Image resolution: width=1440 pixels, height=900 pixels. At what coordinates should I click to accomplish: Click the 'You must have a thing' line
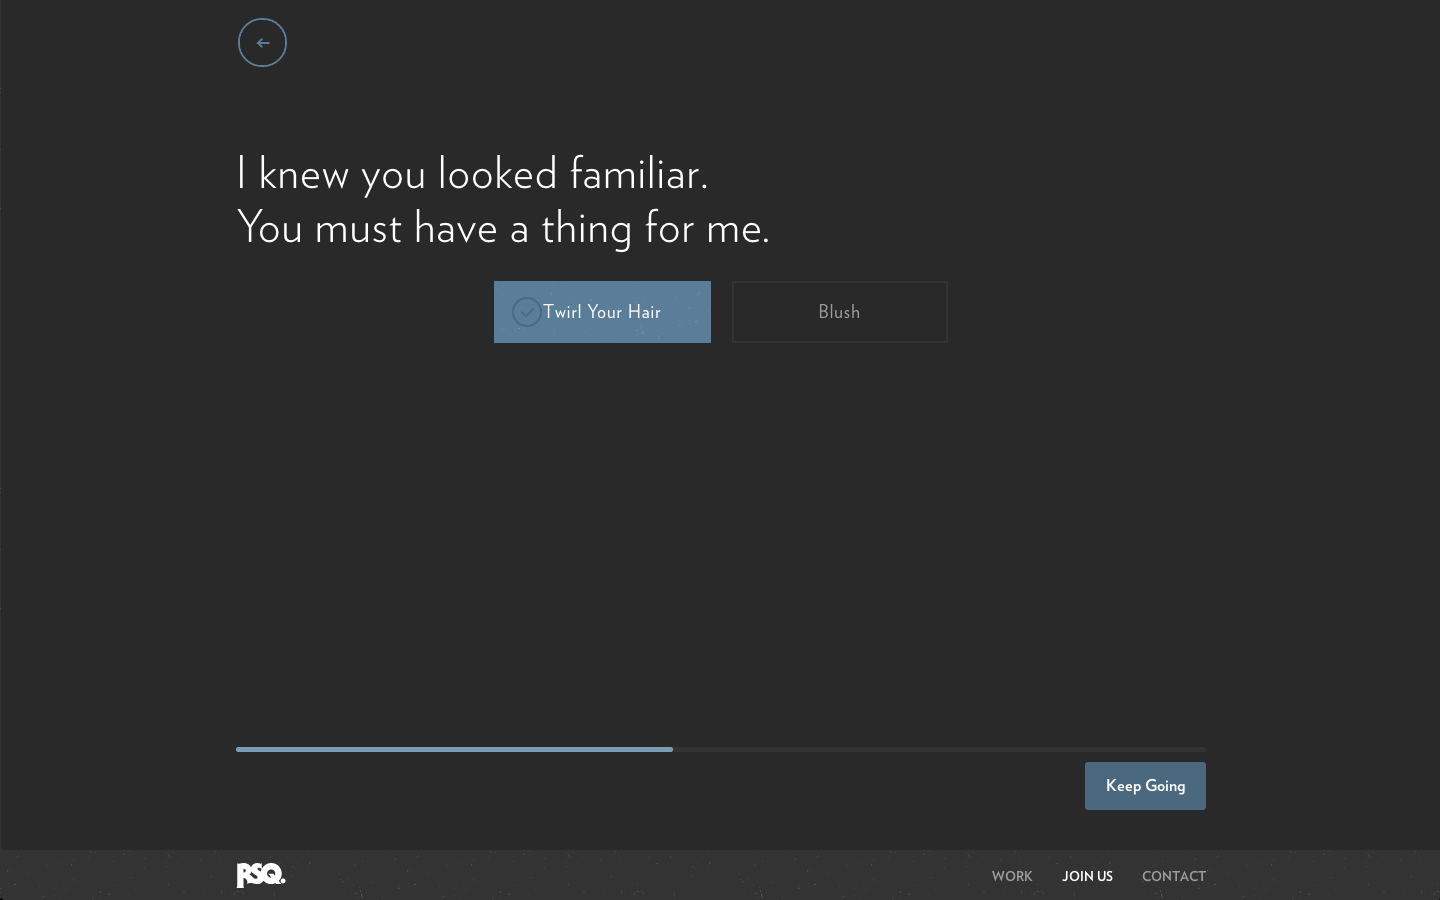503,228
